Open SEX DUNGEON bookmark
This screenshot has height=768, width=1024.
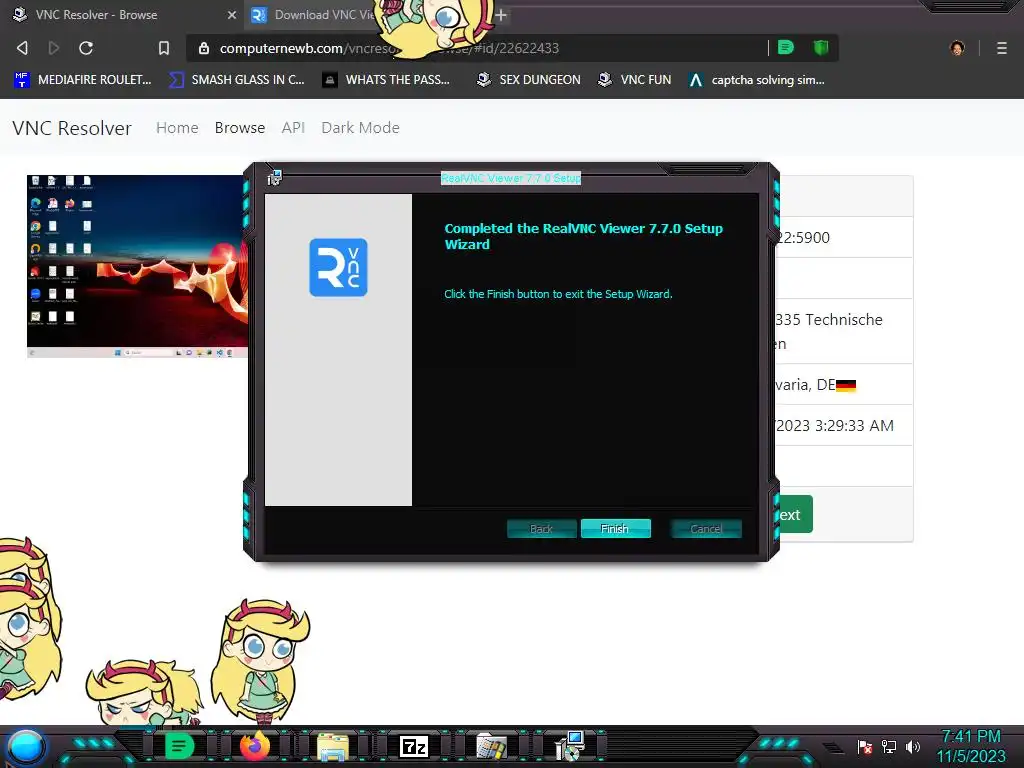point(529,80)
